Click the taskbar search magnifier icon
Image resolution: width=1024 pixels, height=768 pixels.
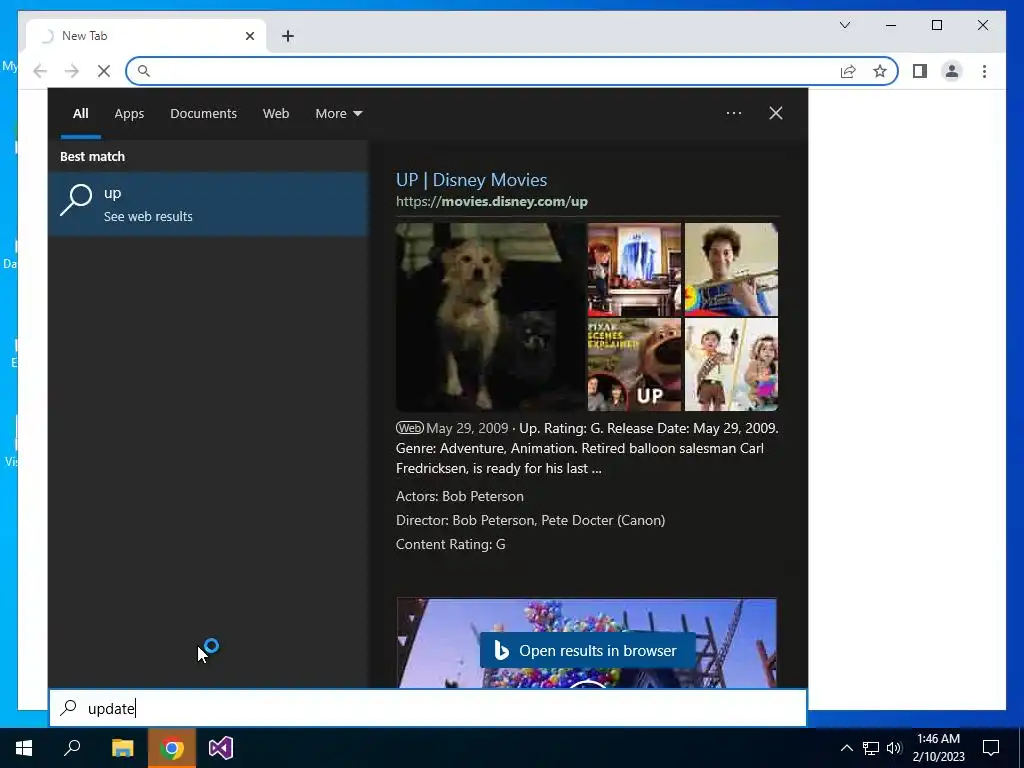72,748
